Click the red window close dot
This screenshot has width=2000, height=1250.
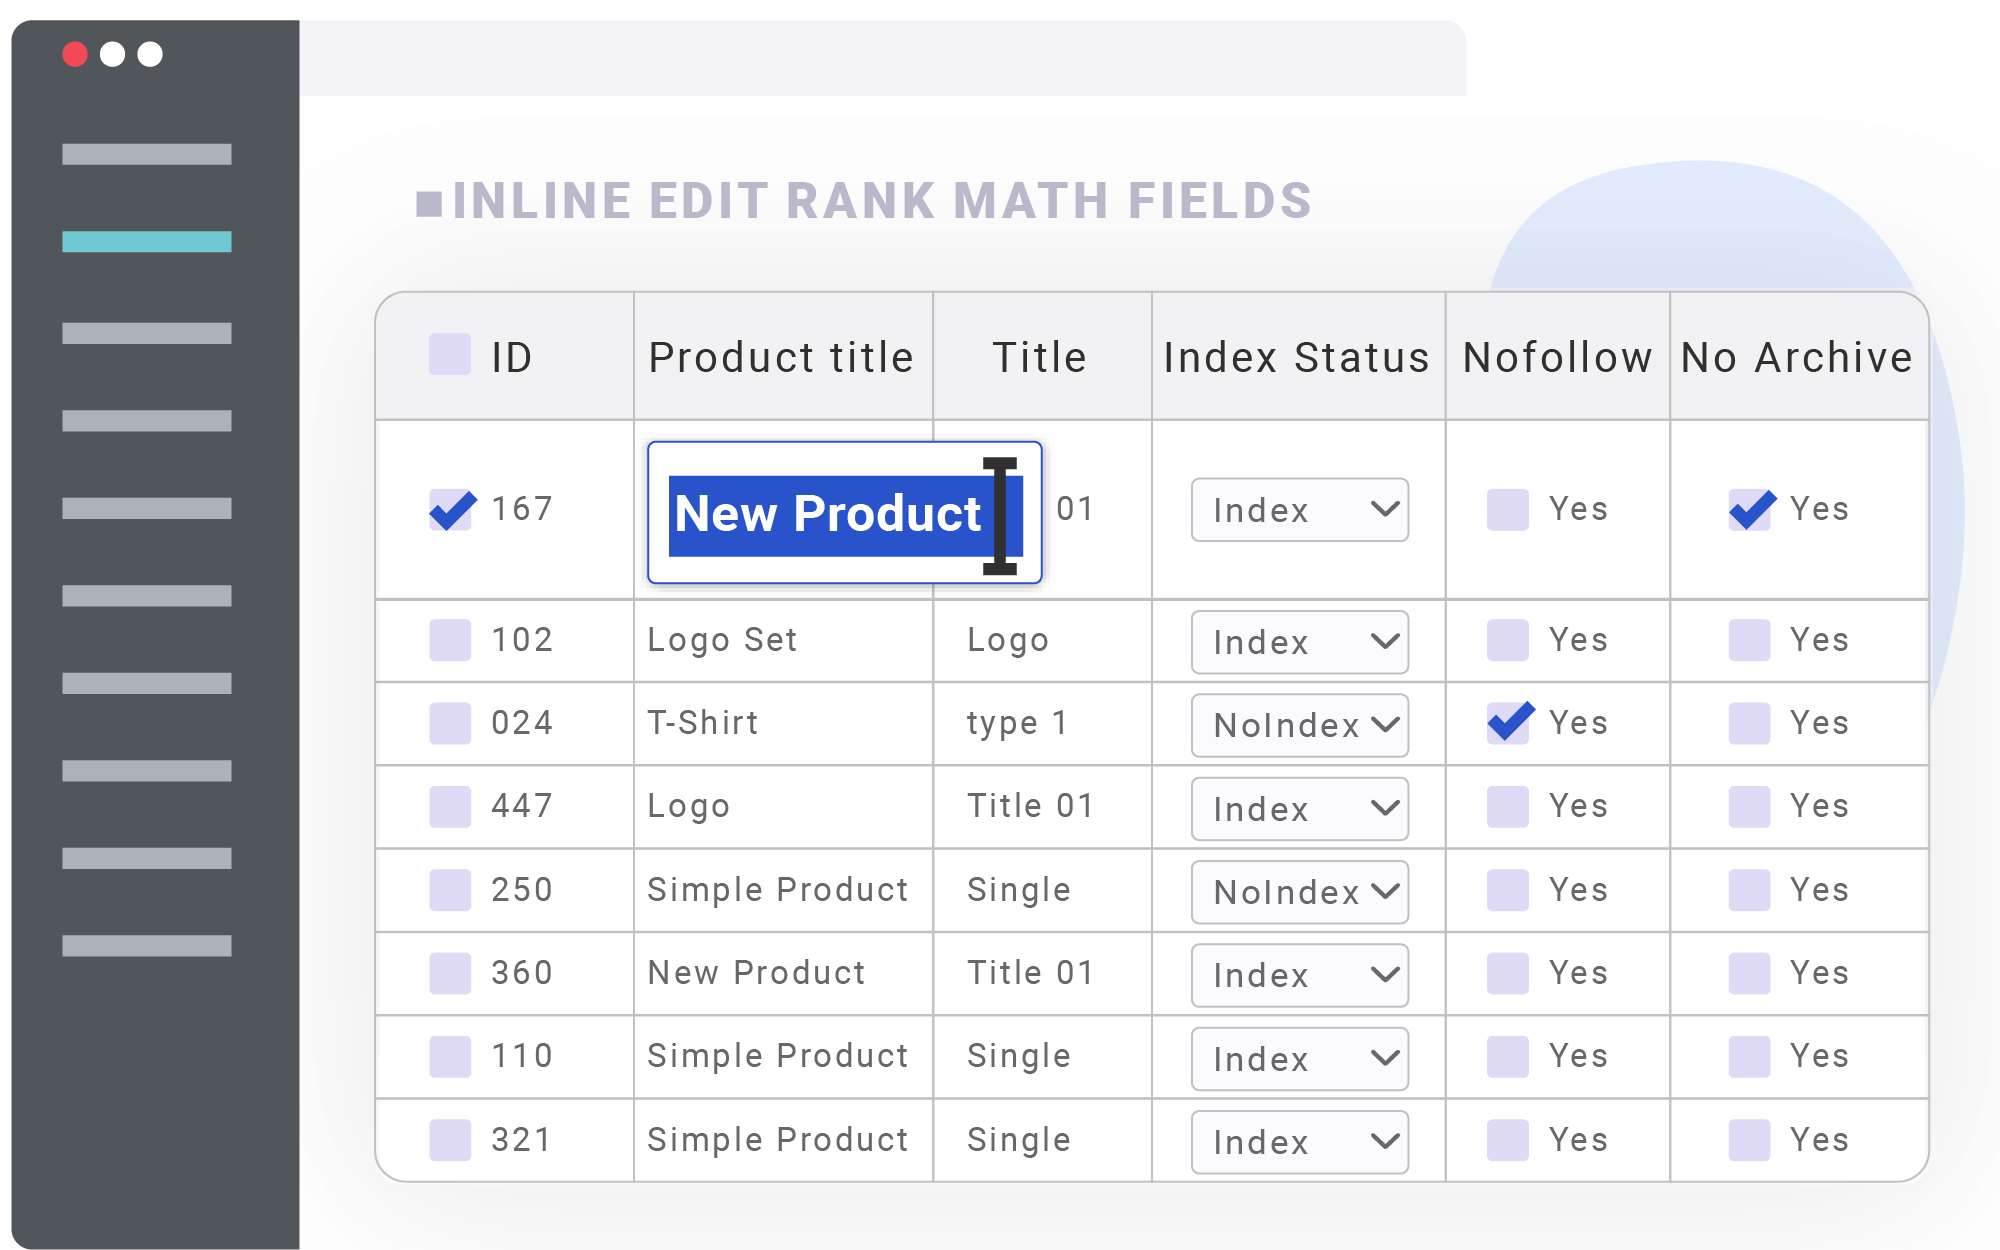(x=75, y=54)
